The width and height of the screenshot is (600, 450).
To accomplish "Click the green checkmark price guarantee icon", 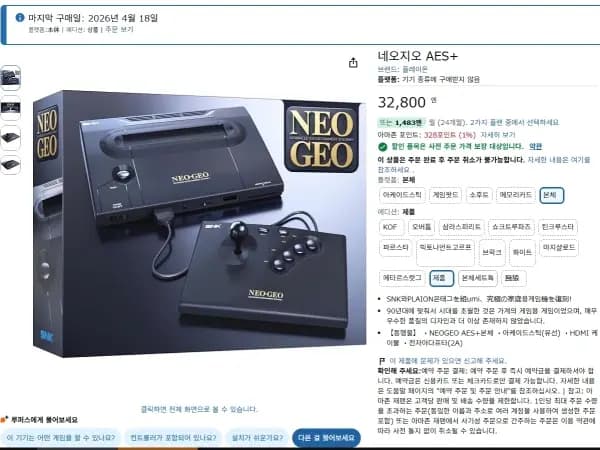I will tap(382, 147).
